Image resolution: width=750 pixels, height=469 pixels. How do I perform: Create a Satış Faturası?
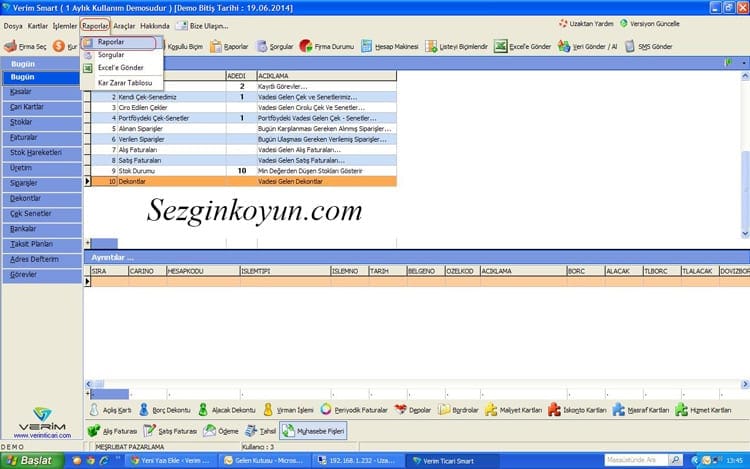coord(170,431)
